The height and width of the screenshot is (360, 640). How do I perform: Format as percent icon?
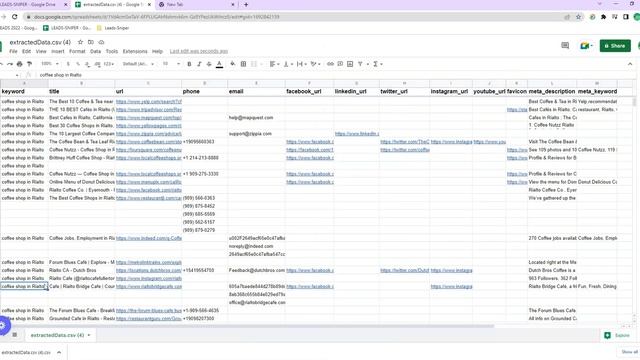(x=78, y=64)
